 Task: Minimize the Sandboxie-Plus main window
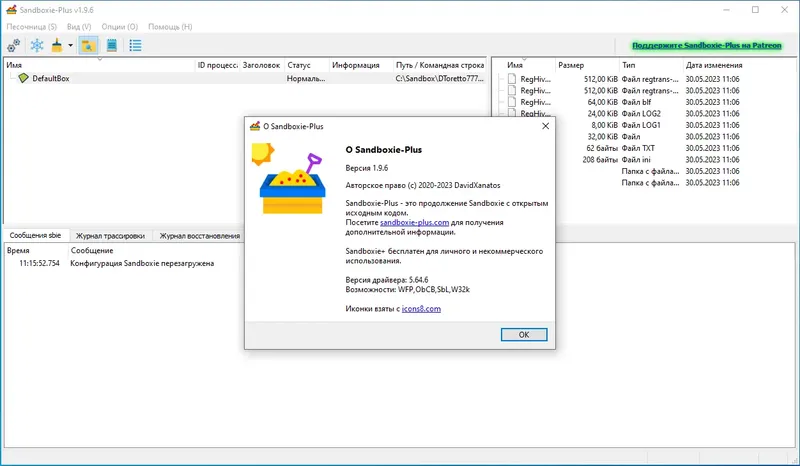click(727, 10)
